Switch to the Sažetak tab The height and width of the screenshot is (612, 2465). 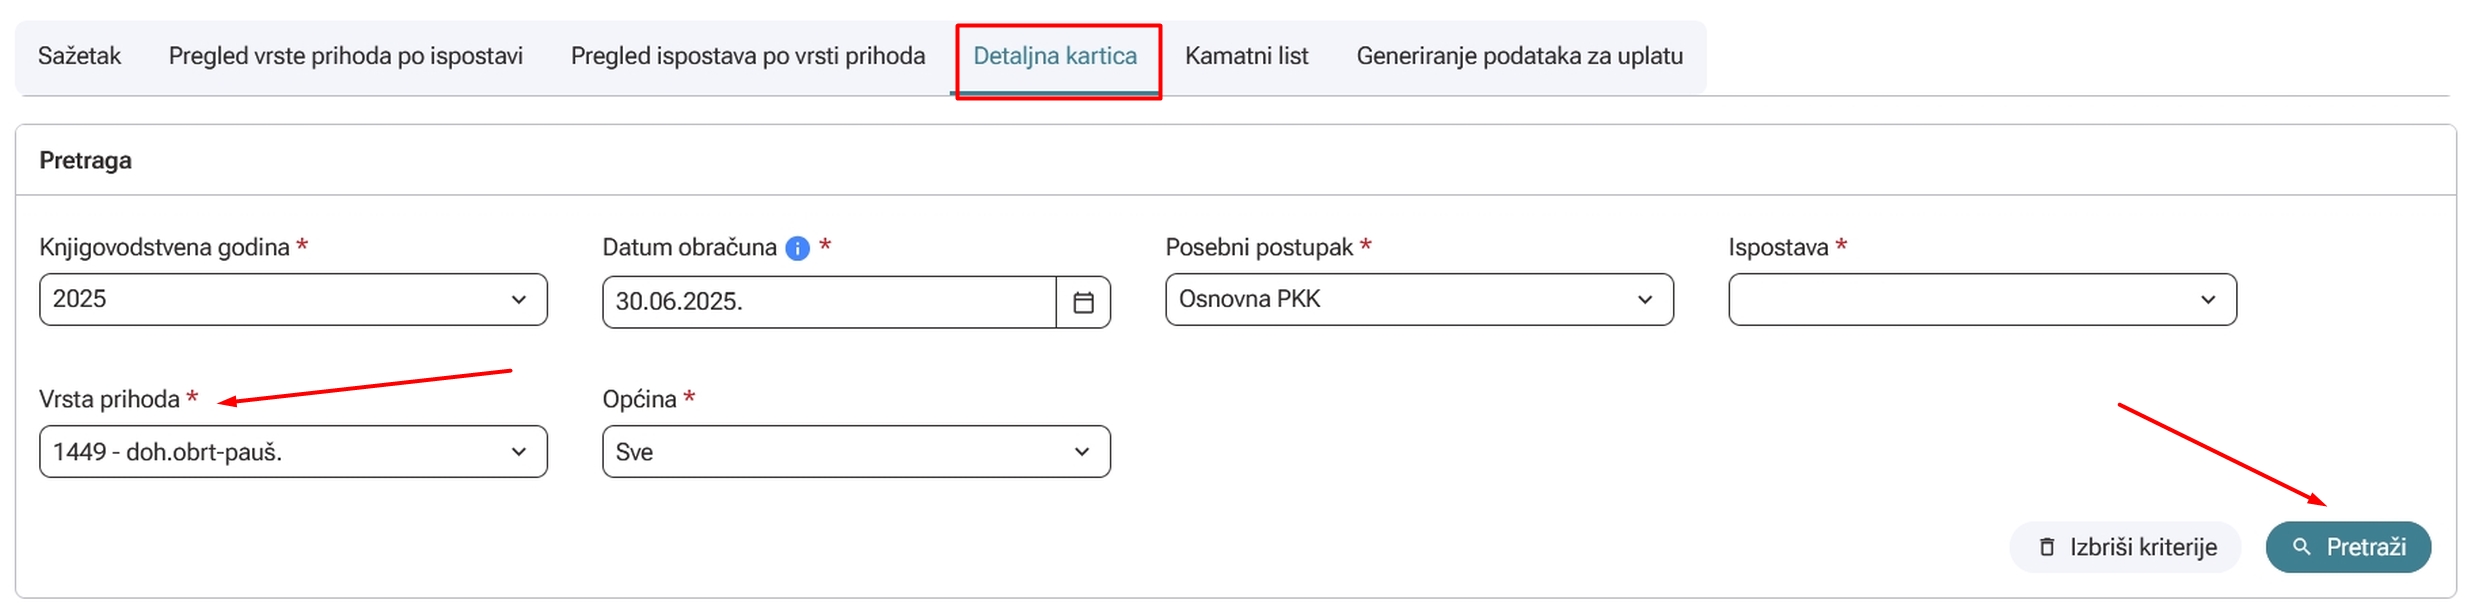pos(79,57)
